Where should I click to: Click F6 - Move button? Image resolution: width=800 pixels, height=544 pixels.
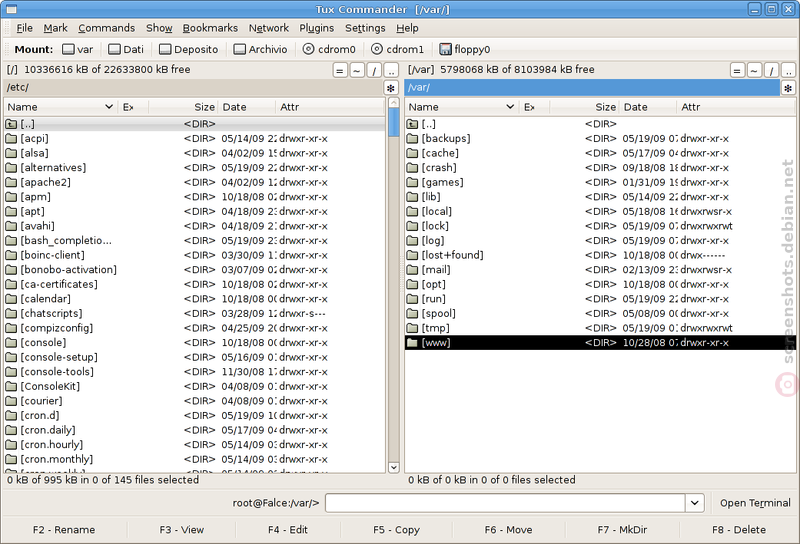(508, 530)
